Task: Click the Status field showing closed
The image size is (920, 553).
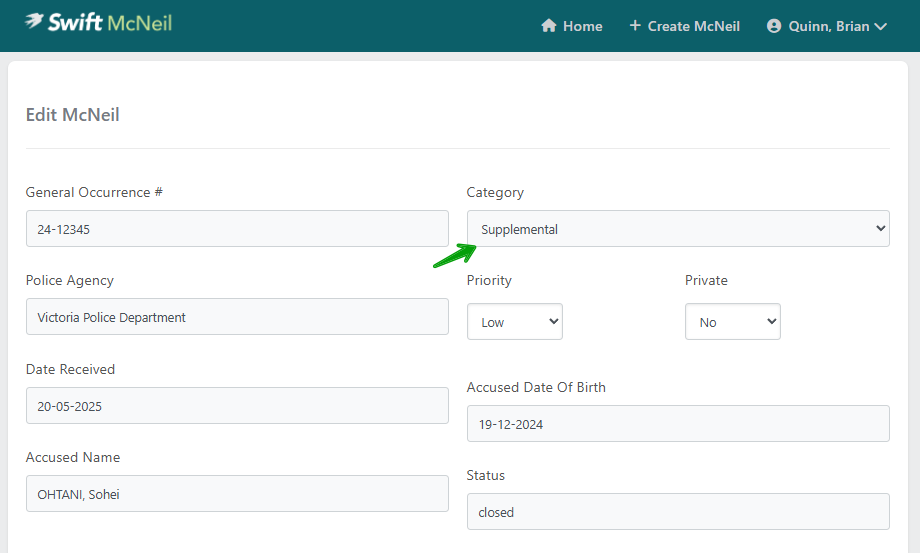Action: (678, 511)
